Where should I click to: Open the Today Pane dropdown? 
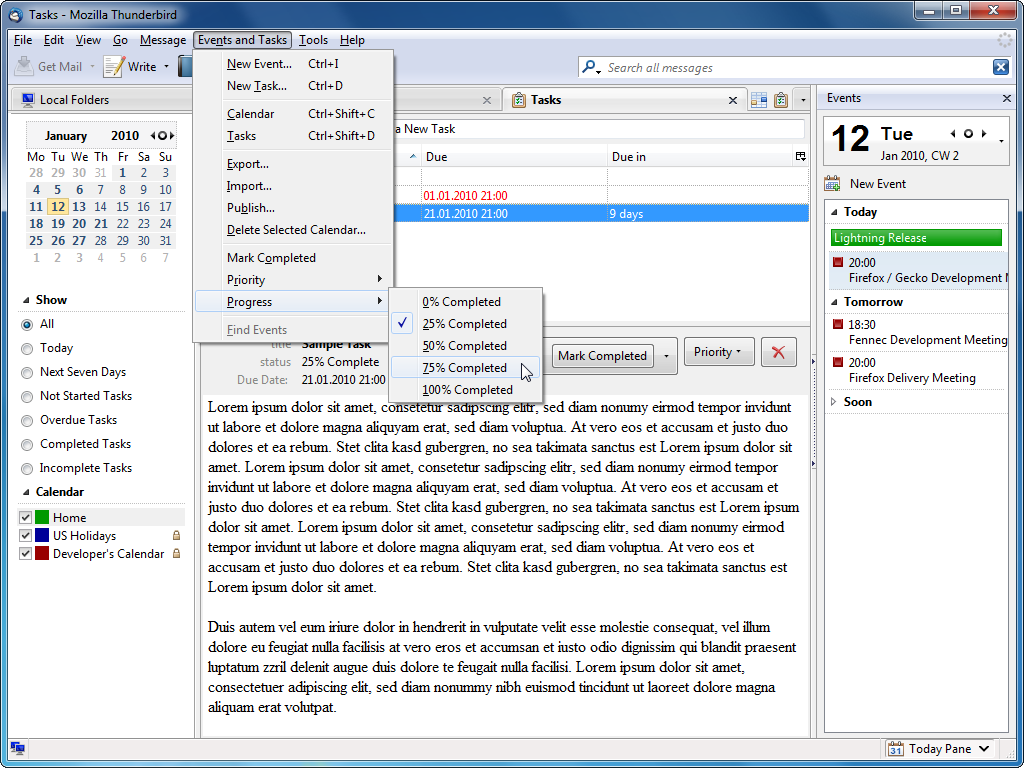[984, 749]
